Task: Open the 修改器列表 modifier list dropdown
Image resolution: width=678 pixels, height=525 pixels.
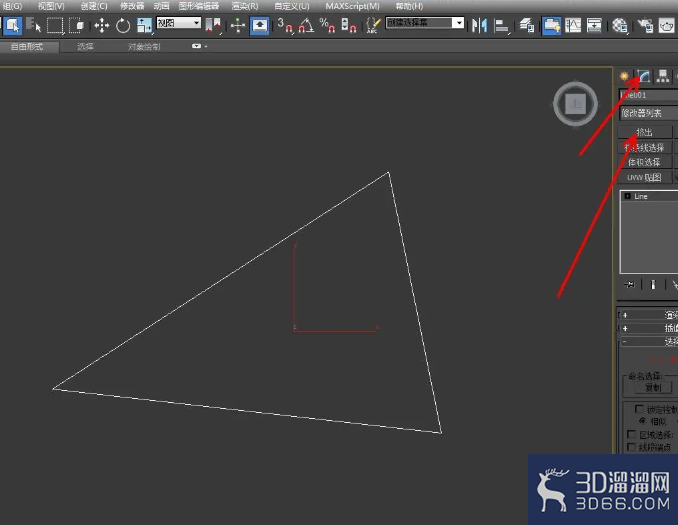Action: click(x=648, y=113)
